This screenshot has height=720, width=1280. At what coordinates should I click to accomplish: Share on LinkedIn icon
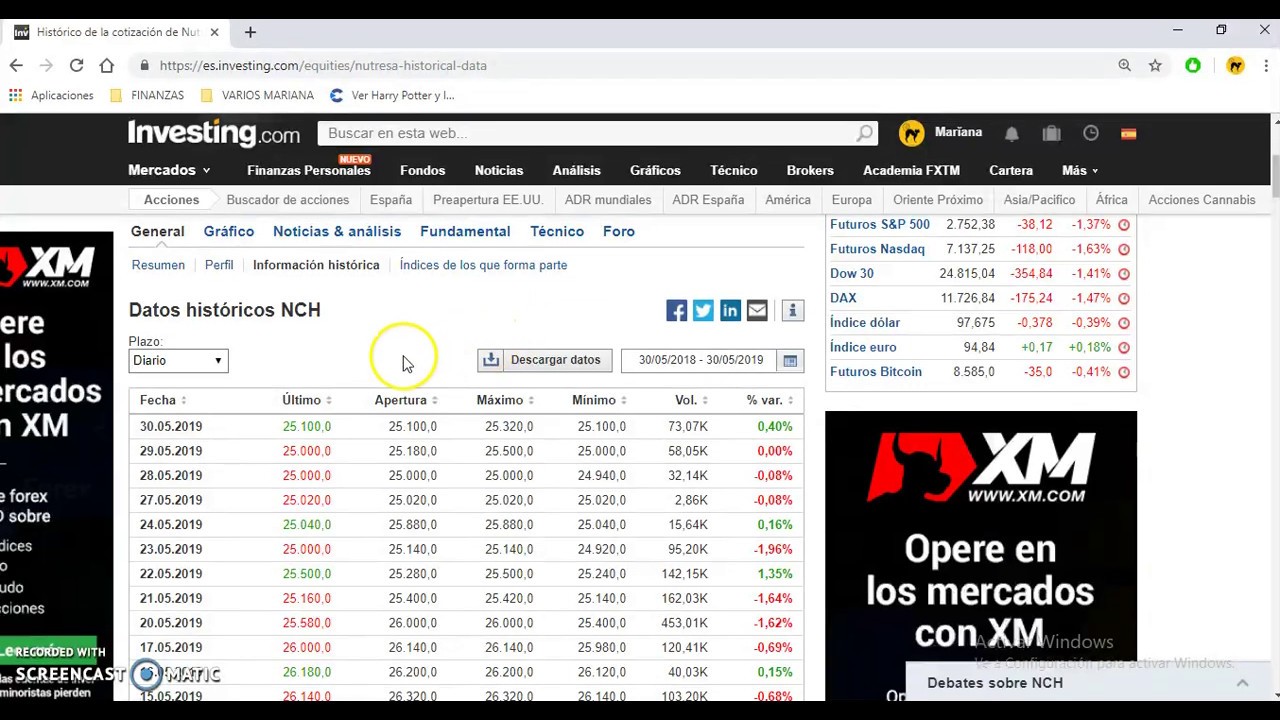730,311
